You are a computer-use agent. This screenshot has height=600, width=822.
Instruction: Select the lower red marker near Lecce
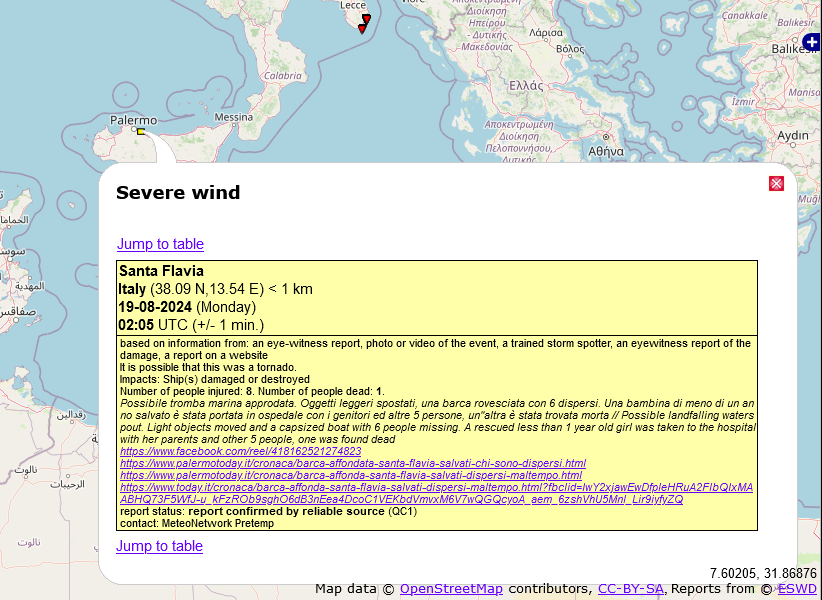362,28
